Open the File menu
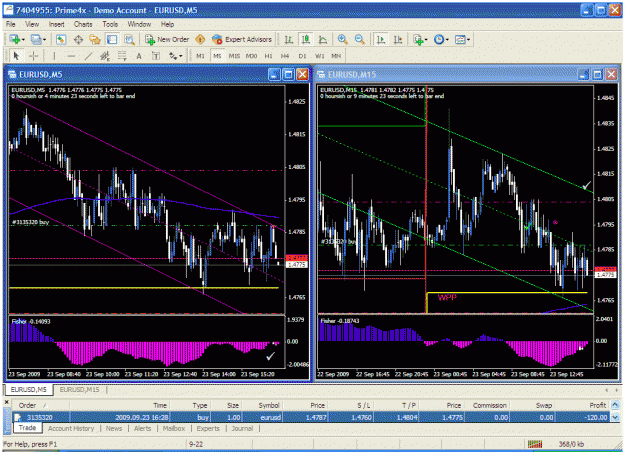The image size is (625, 452). point(10,24)
